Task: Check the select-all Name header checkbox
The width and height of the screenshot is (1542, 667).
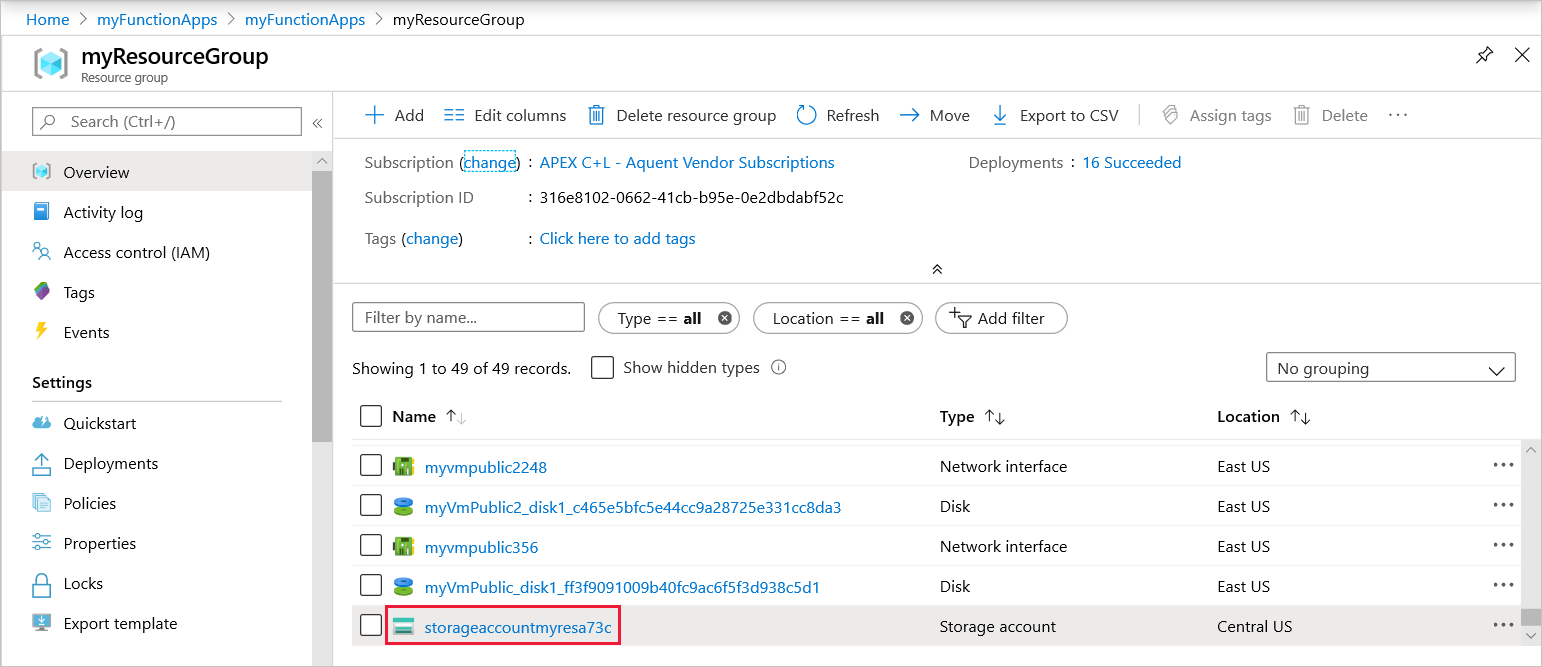Action: (x=371, y=416)
